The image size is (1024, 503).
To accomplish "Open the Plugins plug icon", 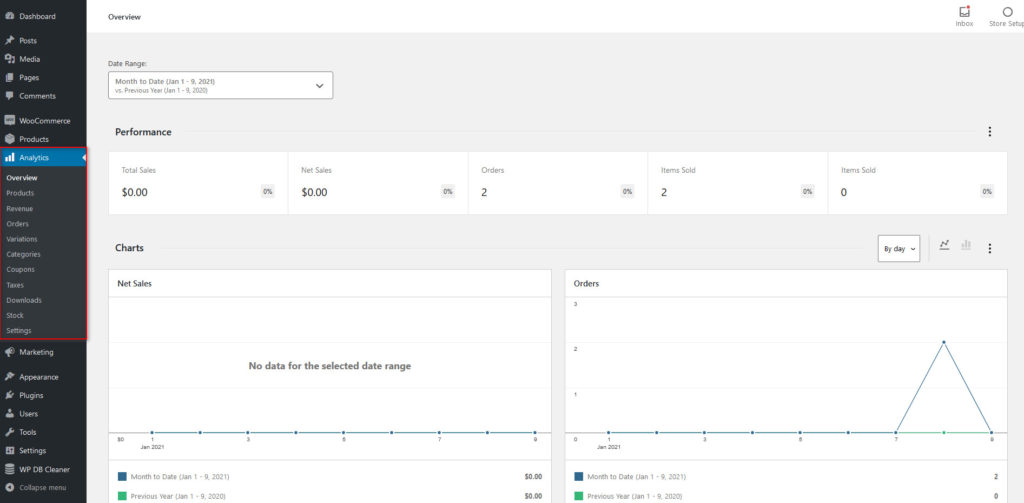I will point(10,395).
